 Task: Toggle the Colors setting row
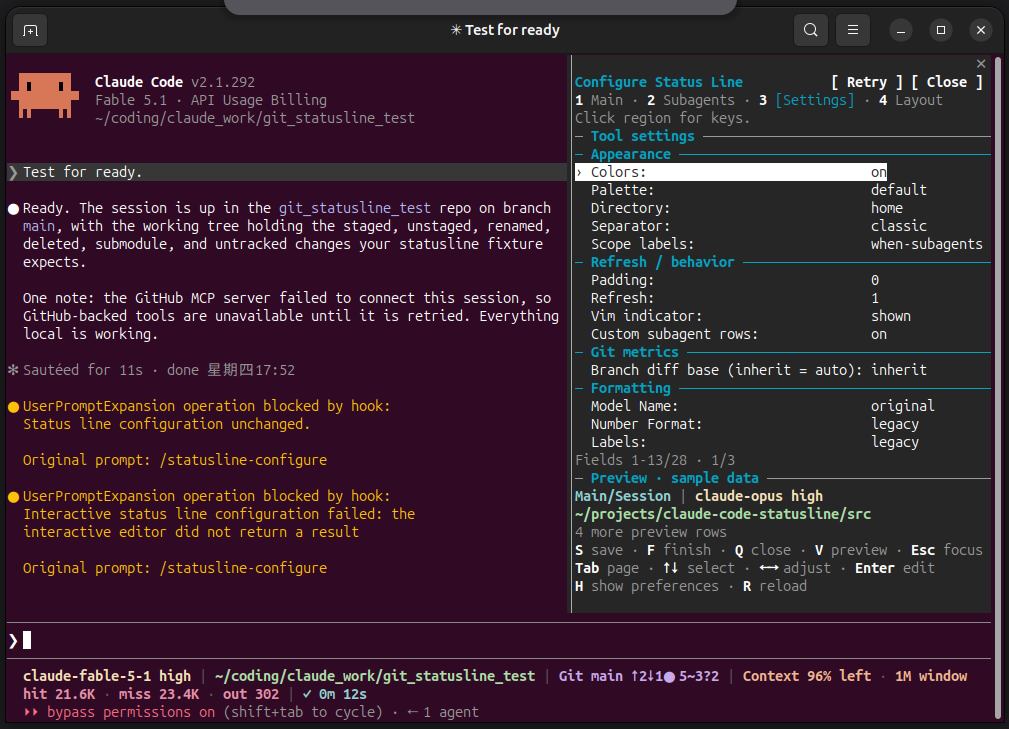click(731, 172)
